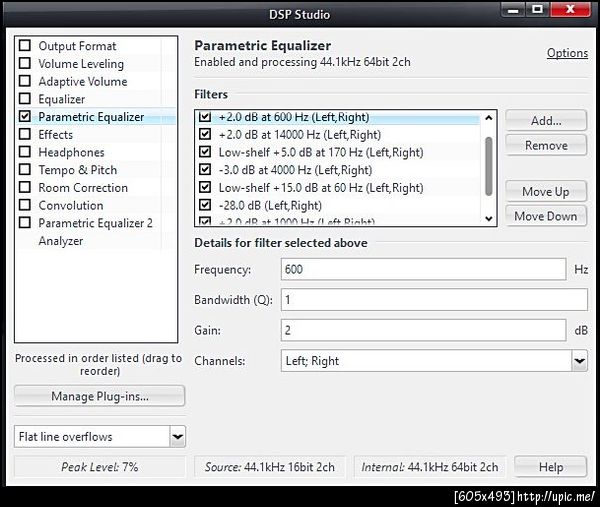Image resolution: width=600 pixels, height=507 pixels.
Task: Click the filter list scroll-up arrow
Action: click(488, 118)
